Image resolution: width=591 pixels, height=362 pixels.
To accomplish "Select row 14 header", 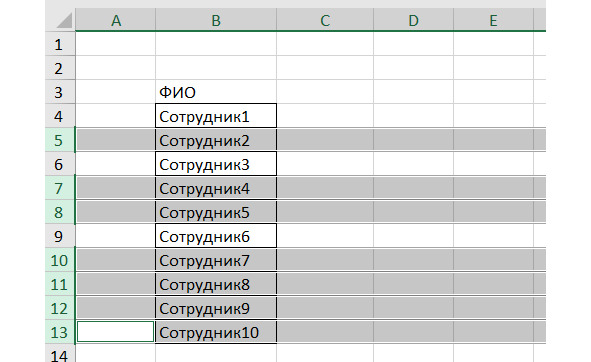I will click(x=60, y=354).
